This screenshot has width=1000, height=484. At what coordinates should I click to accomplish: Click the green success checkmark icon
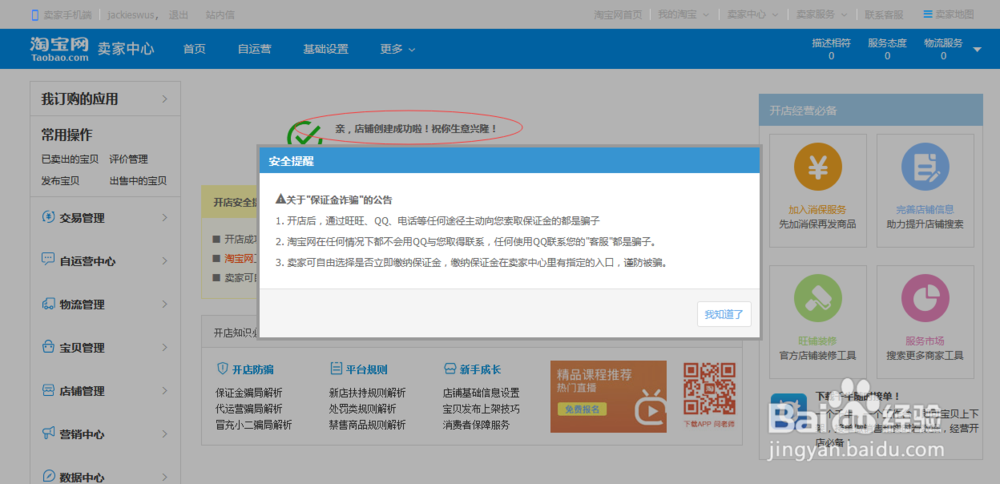coord(304,133)
